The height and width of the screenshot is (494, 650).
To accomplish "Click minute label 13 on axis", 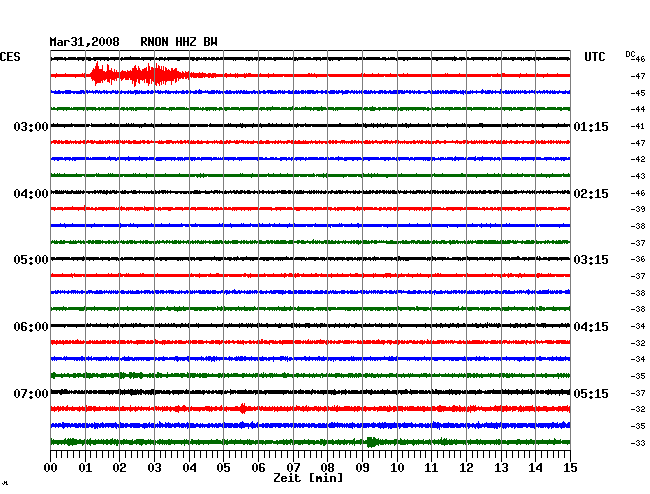I will [501, 468].
